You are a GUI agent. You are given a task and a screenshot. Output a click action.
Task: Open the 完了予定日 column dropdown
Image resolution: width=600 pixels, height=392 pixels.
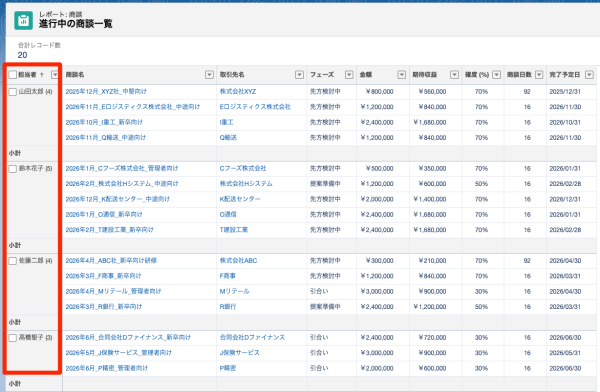(x=589, y=75)
